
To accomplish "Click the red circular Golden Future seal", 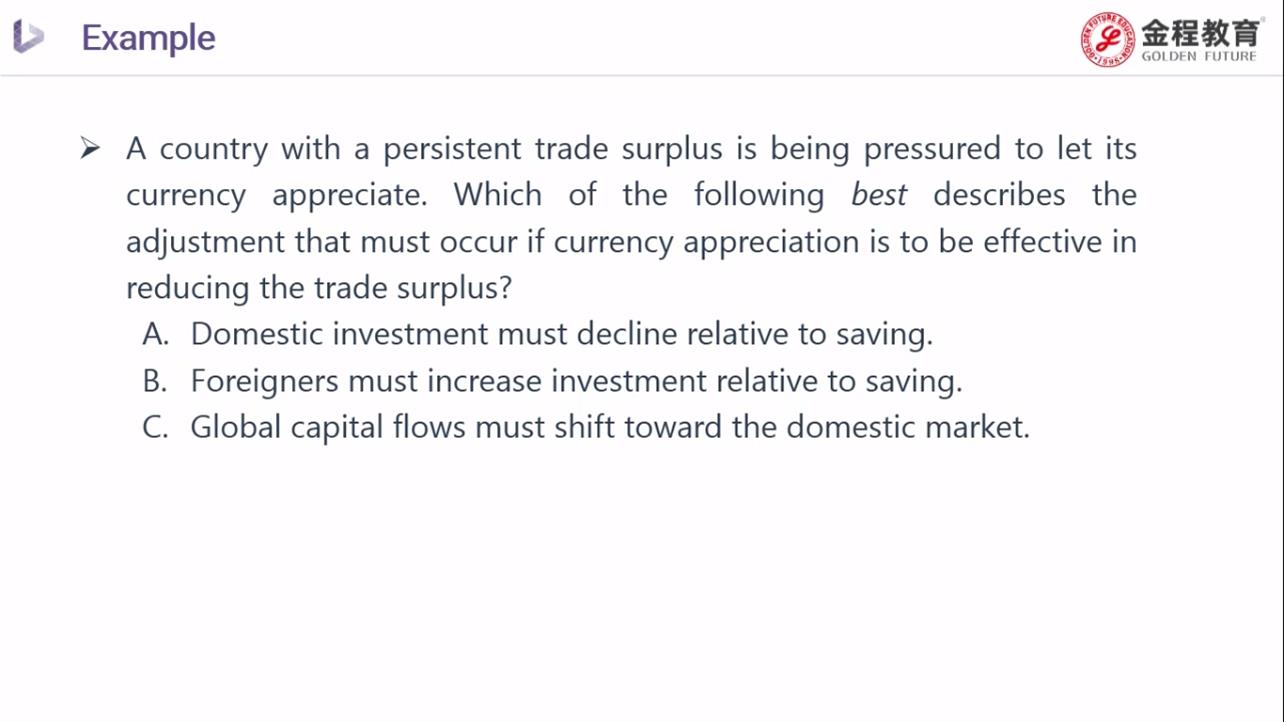I will click(1107, 40).
